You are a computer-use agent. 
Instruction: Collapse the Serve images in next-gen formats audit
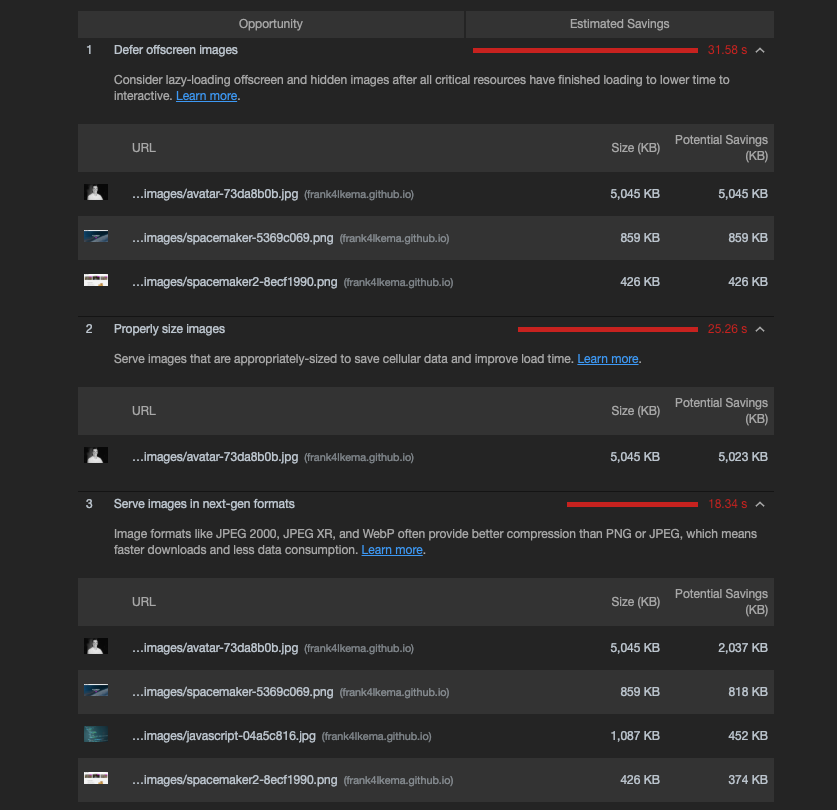(759, 504)
